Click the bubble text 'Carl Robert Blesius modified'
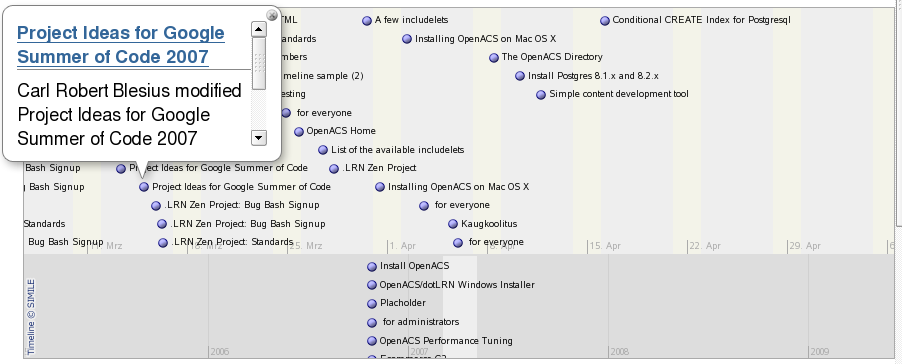 point(129,91)
